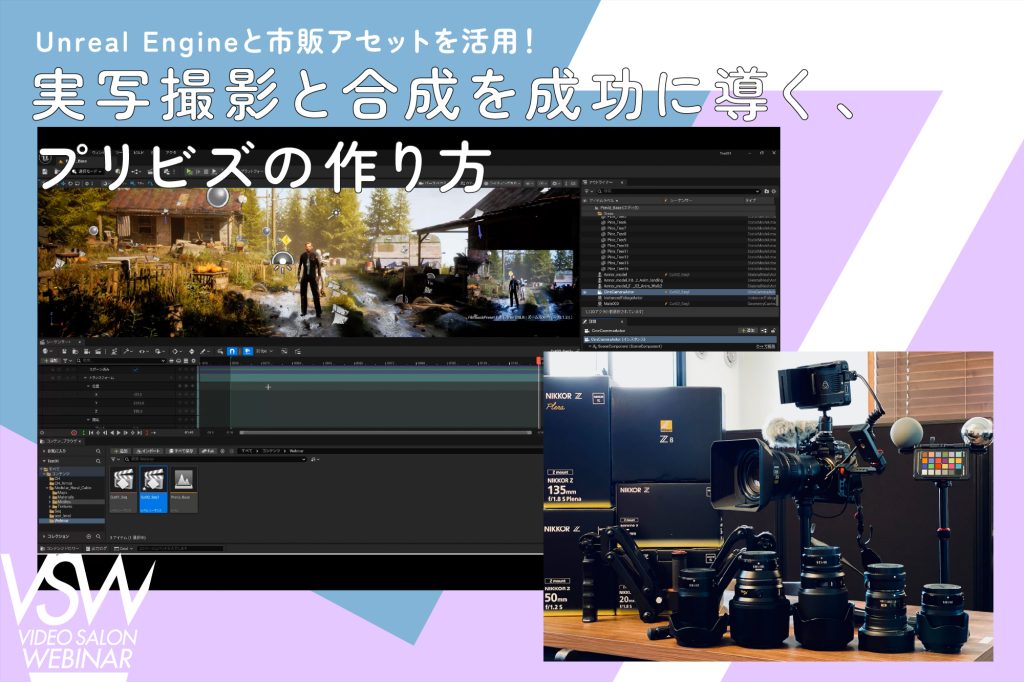Image resolution: width=1024 pixels, height=682 pixels.
Task: Open the Outliner filter dropdown
Action: [x=588, y=191]
